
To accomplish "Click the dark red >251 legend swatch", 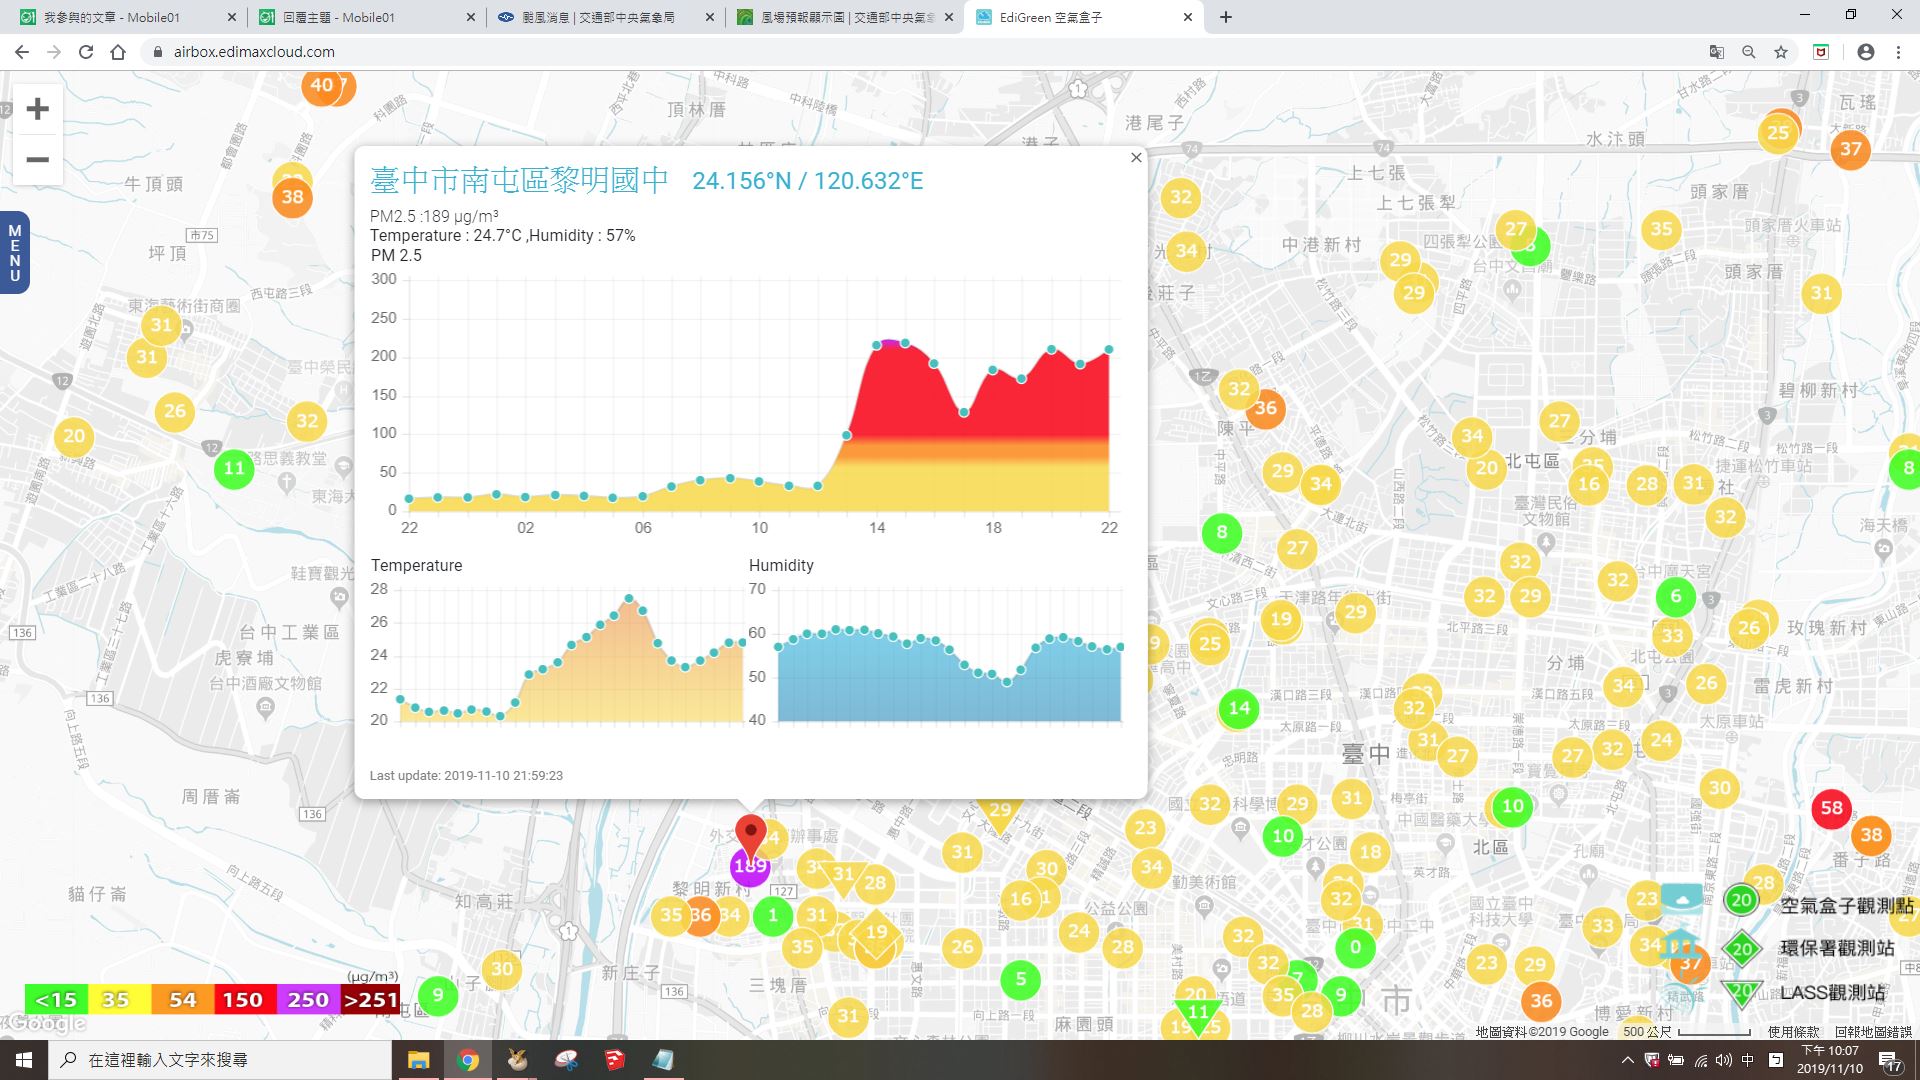I will (x=370, y=999).
